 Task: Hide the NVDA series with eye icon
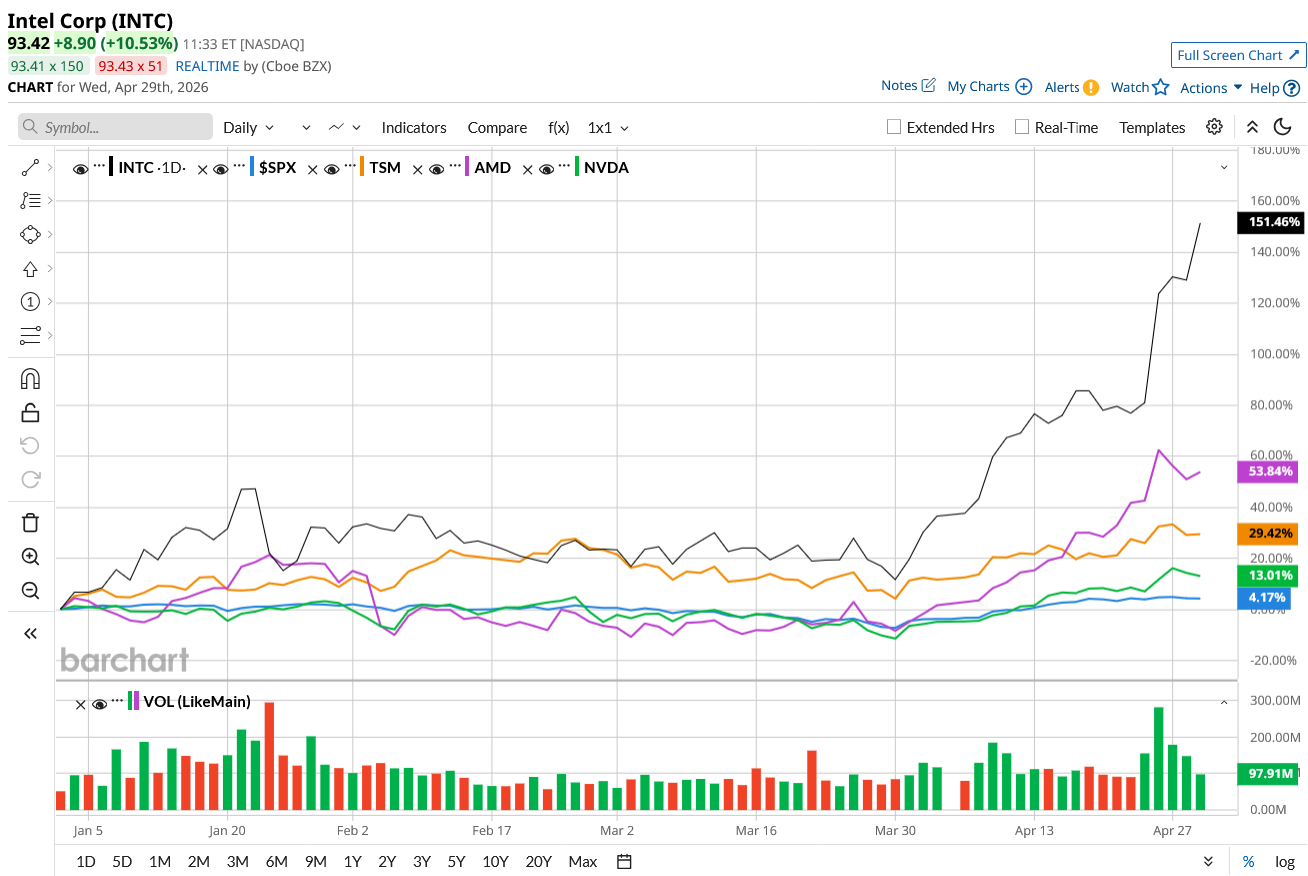(546, 169)
